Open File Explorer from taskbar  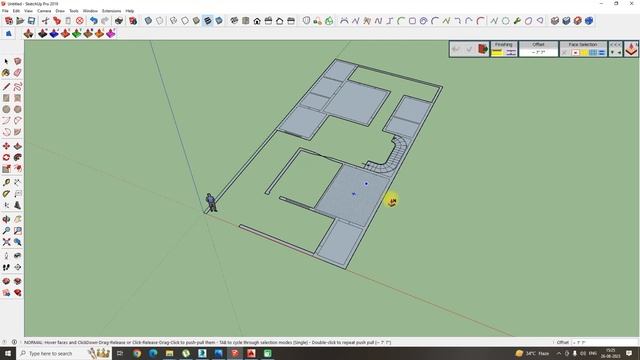point(169,353)
